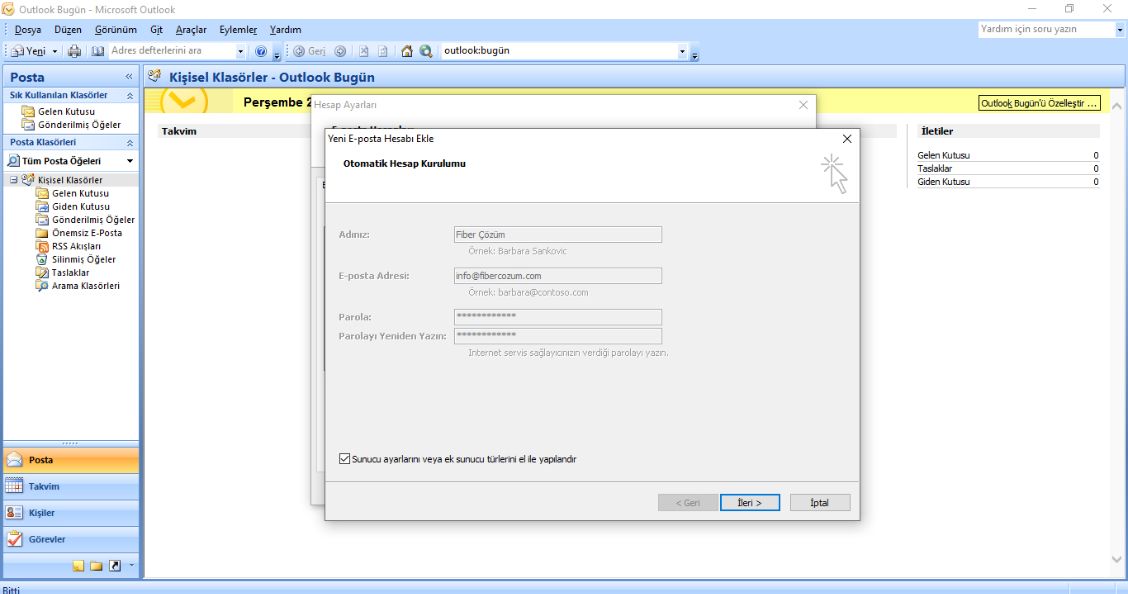Click the blue Help question mark icon
The width and height of the screenshot is (1128, 594).
pyautogui.click(x=261, y=51)
